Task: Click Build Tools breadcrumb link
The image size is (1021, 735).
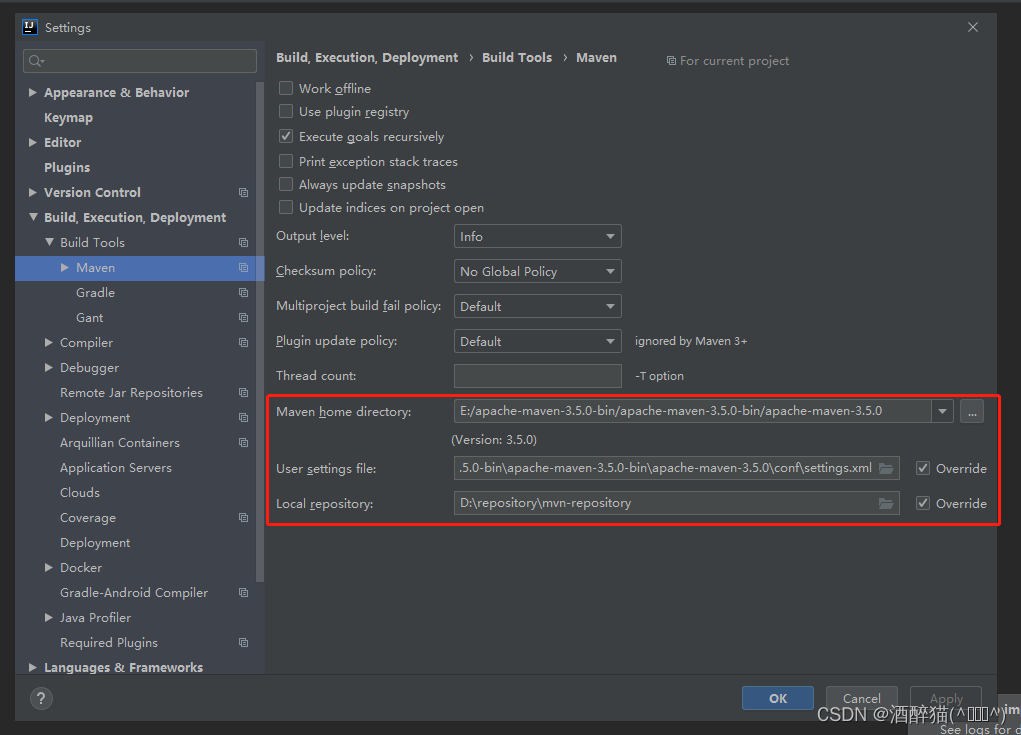Action: (517, 57)
